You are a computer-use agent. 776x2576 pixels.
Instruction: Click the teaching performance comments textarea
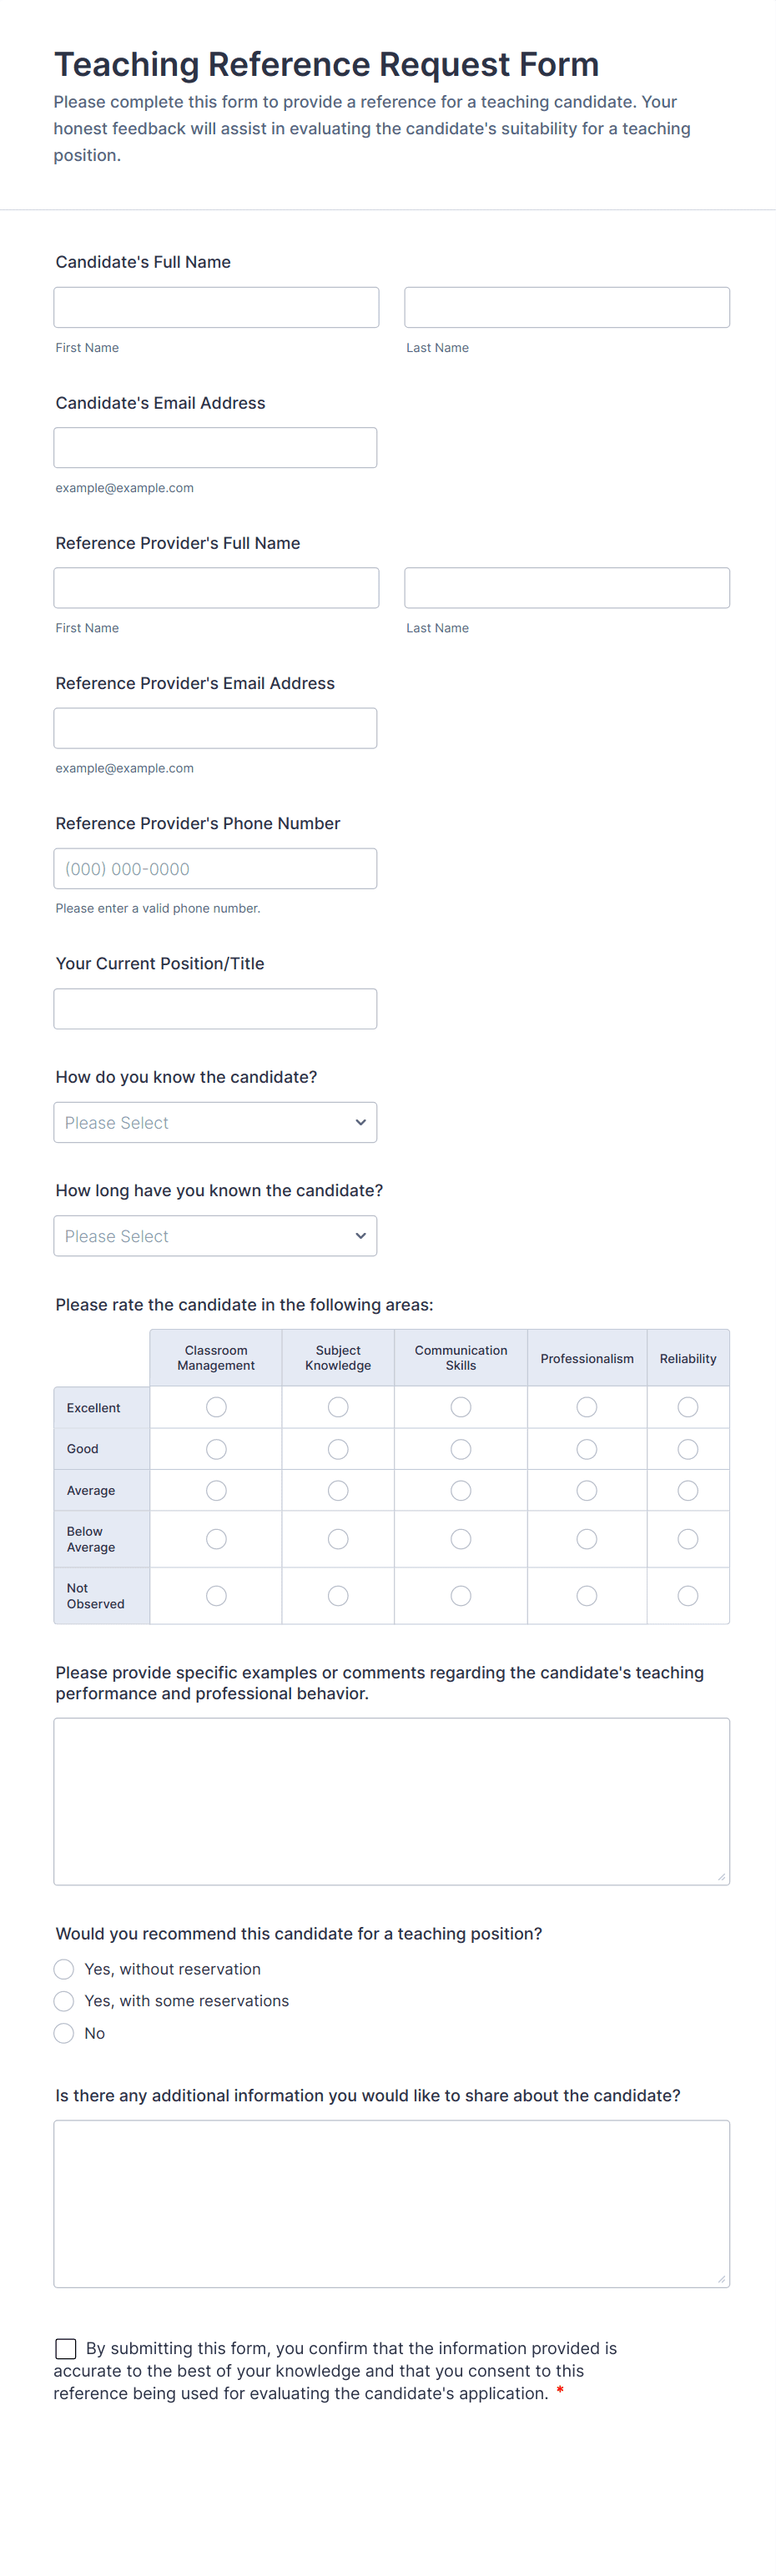pos(391,1800)
